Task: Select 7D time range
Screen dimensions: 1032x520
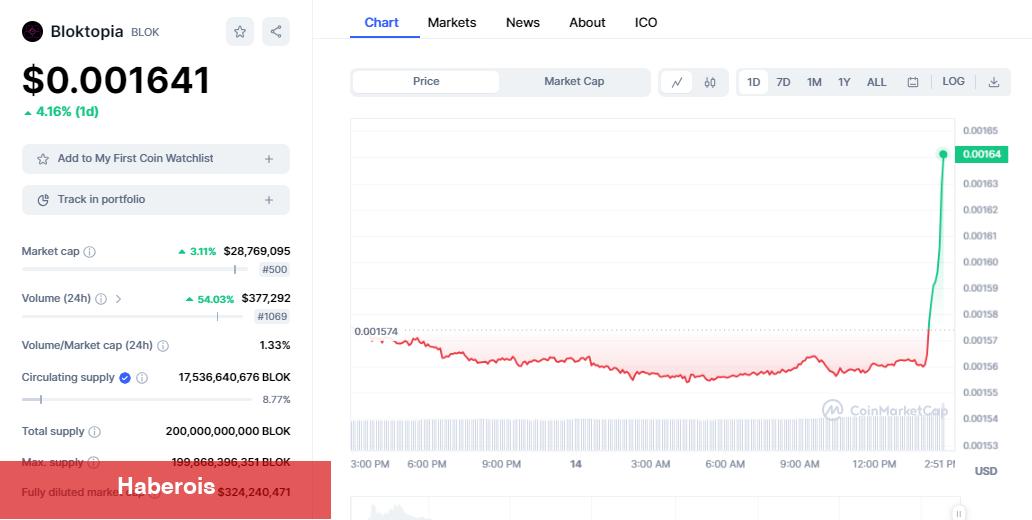Action: [783, 82]
